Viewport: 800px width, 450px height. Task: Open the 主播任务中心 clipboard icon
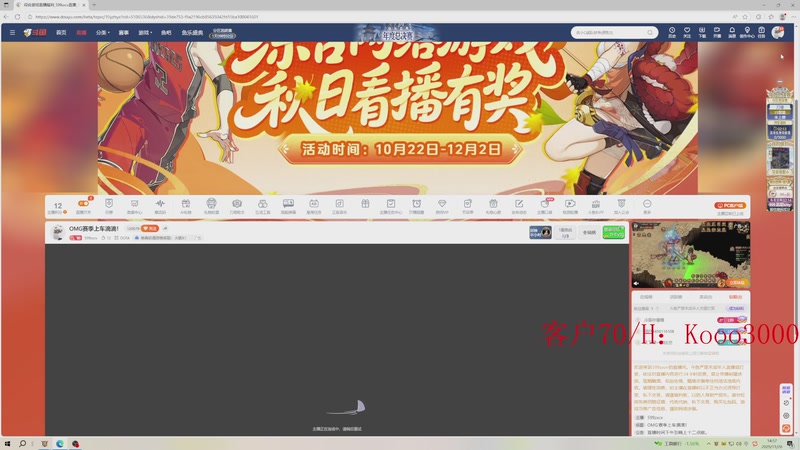click(x=391, y=206)
